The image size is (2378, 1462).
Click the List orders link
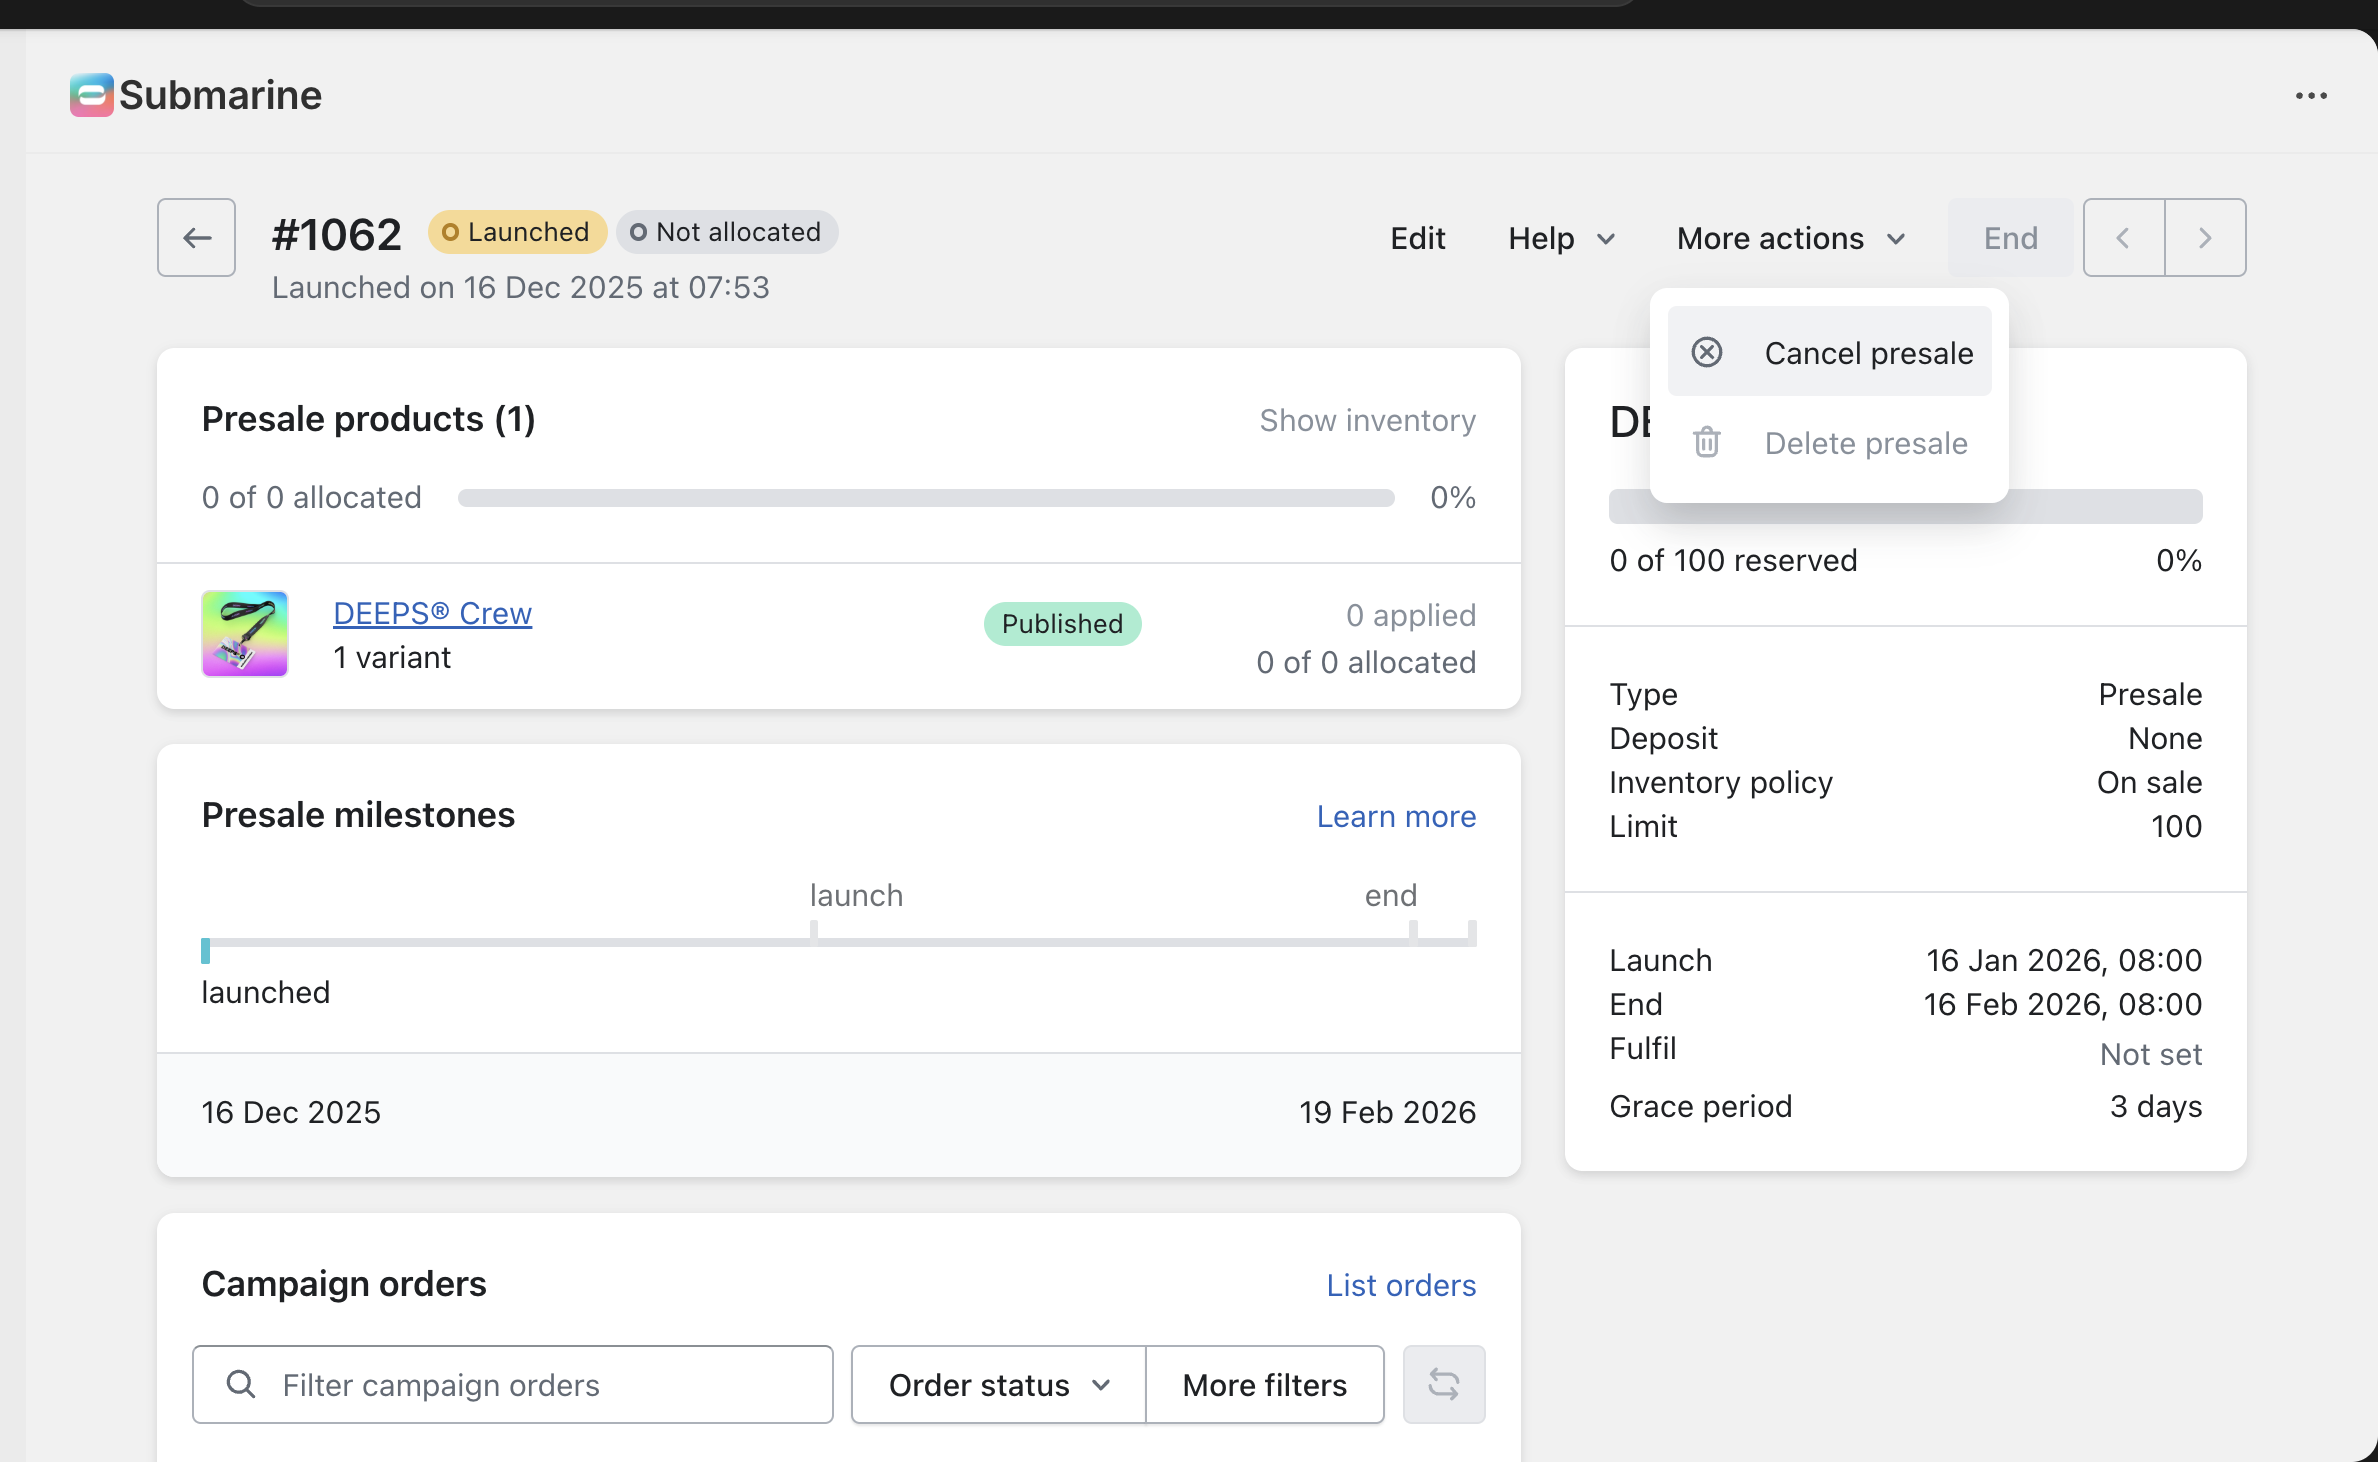coord(1400,1285)
